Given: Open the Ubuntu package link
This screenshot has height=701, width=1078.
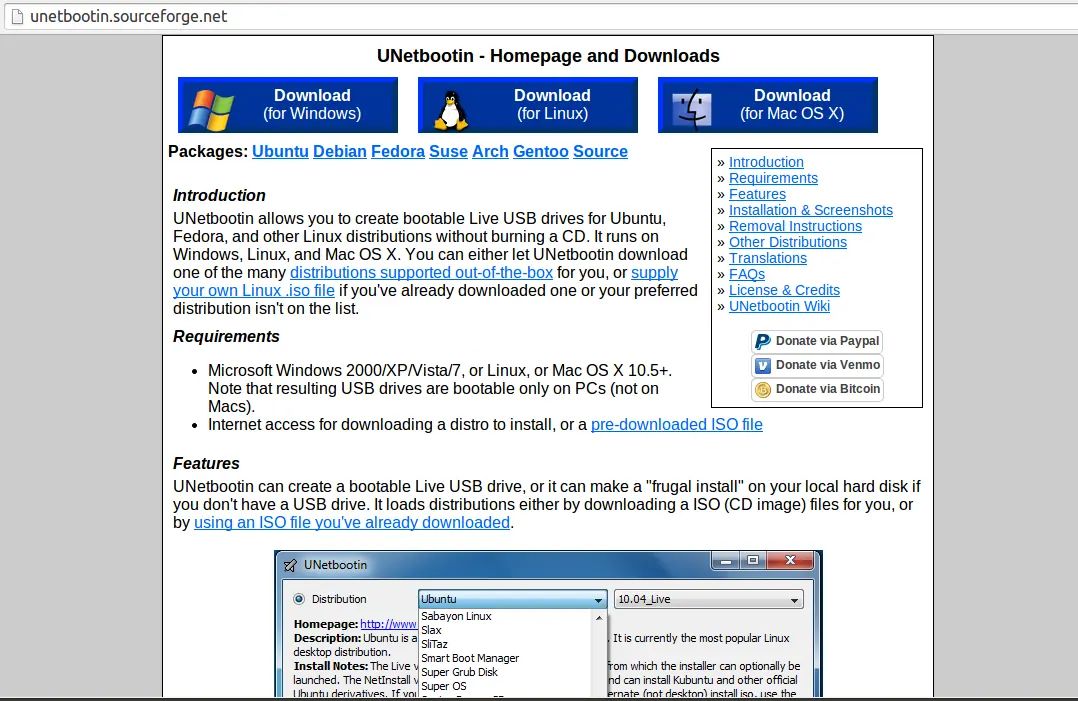Looking at the screenshot, I should tap(280, 151).
